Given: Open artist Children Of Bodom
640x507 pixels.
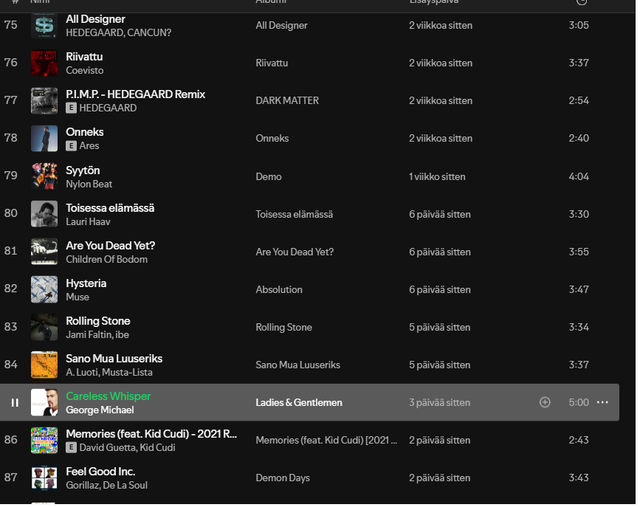Looking at the screenshot, I should coord(107,259).
